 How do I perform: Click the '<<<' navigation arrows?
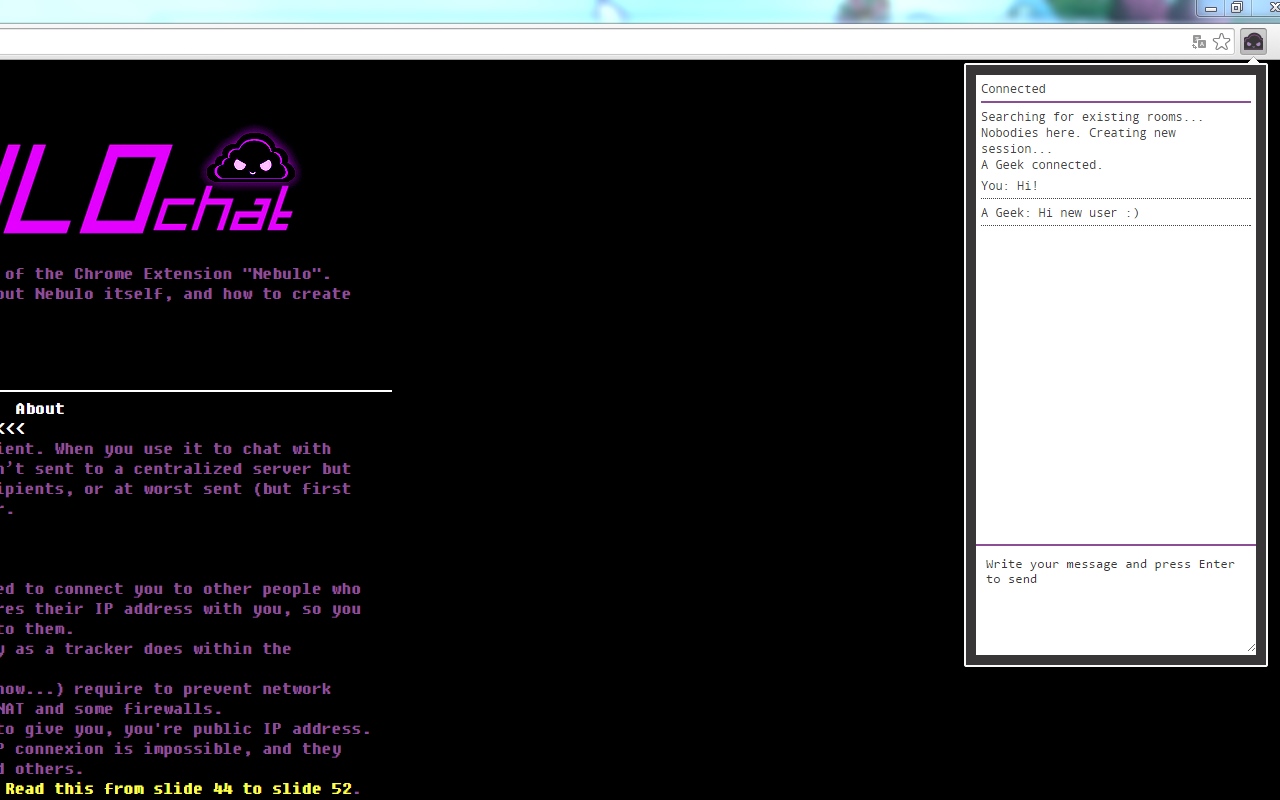pos(13,428)
